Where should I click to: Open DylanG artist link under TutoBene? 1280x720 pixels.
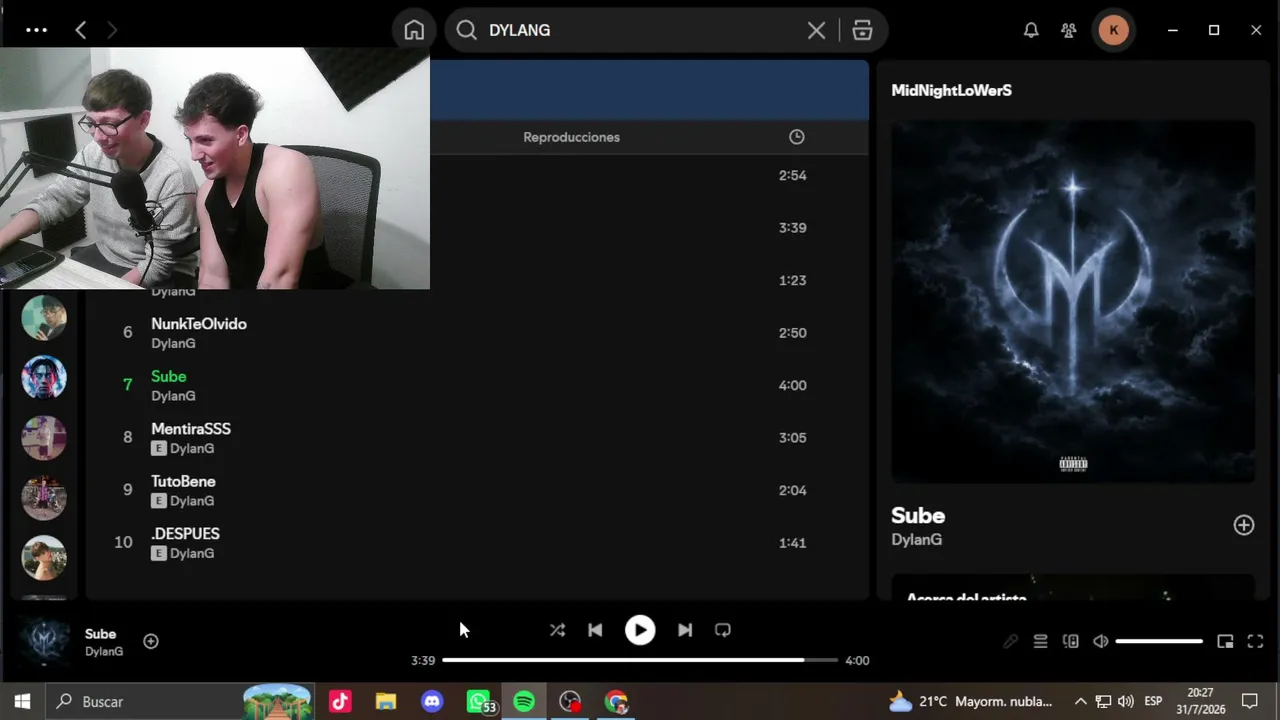(x=192, y=501)
